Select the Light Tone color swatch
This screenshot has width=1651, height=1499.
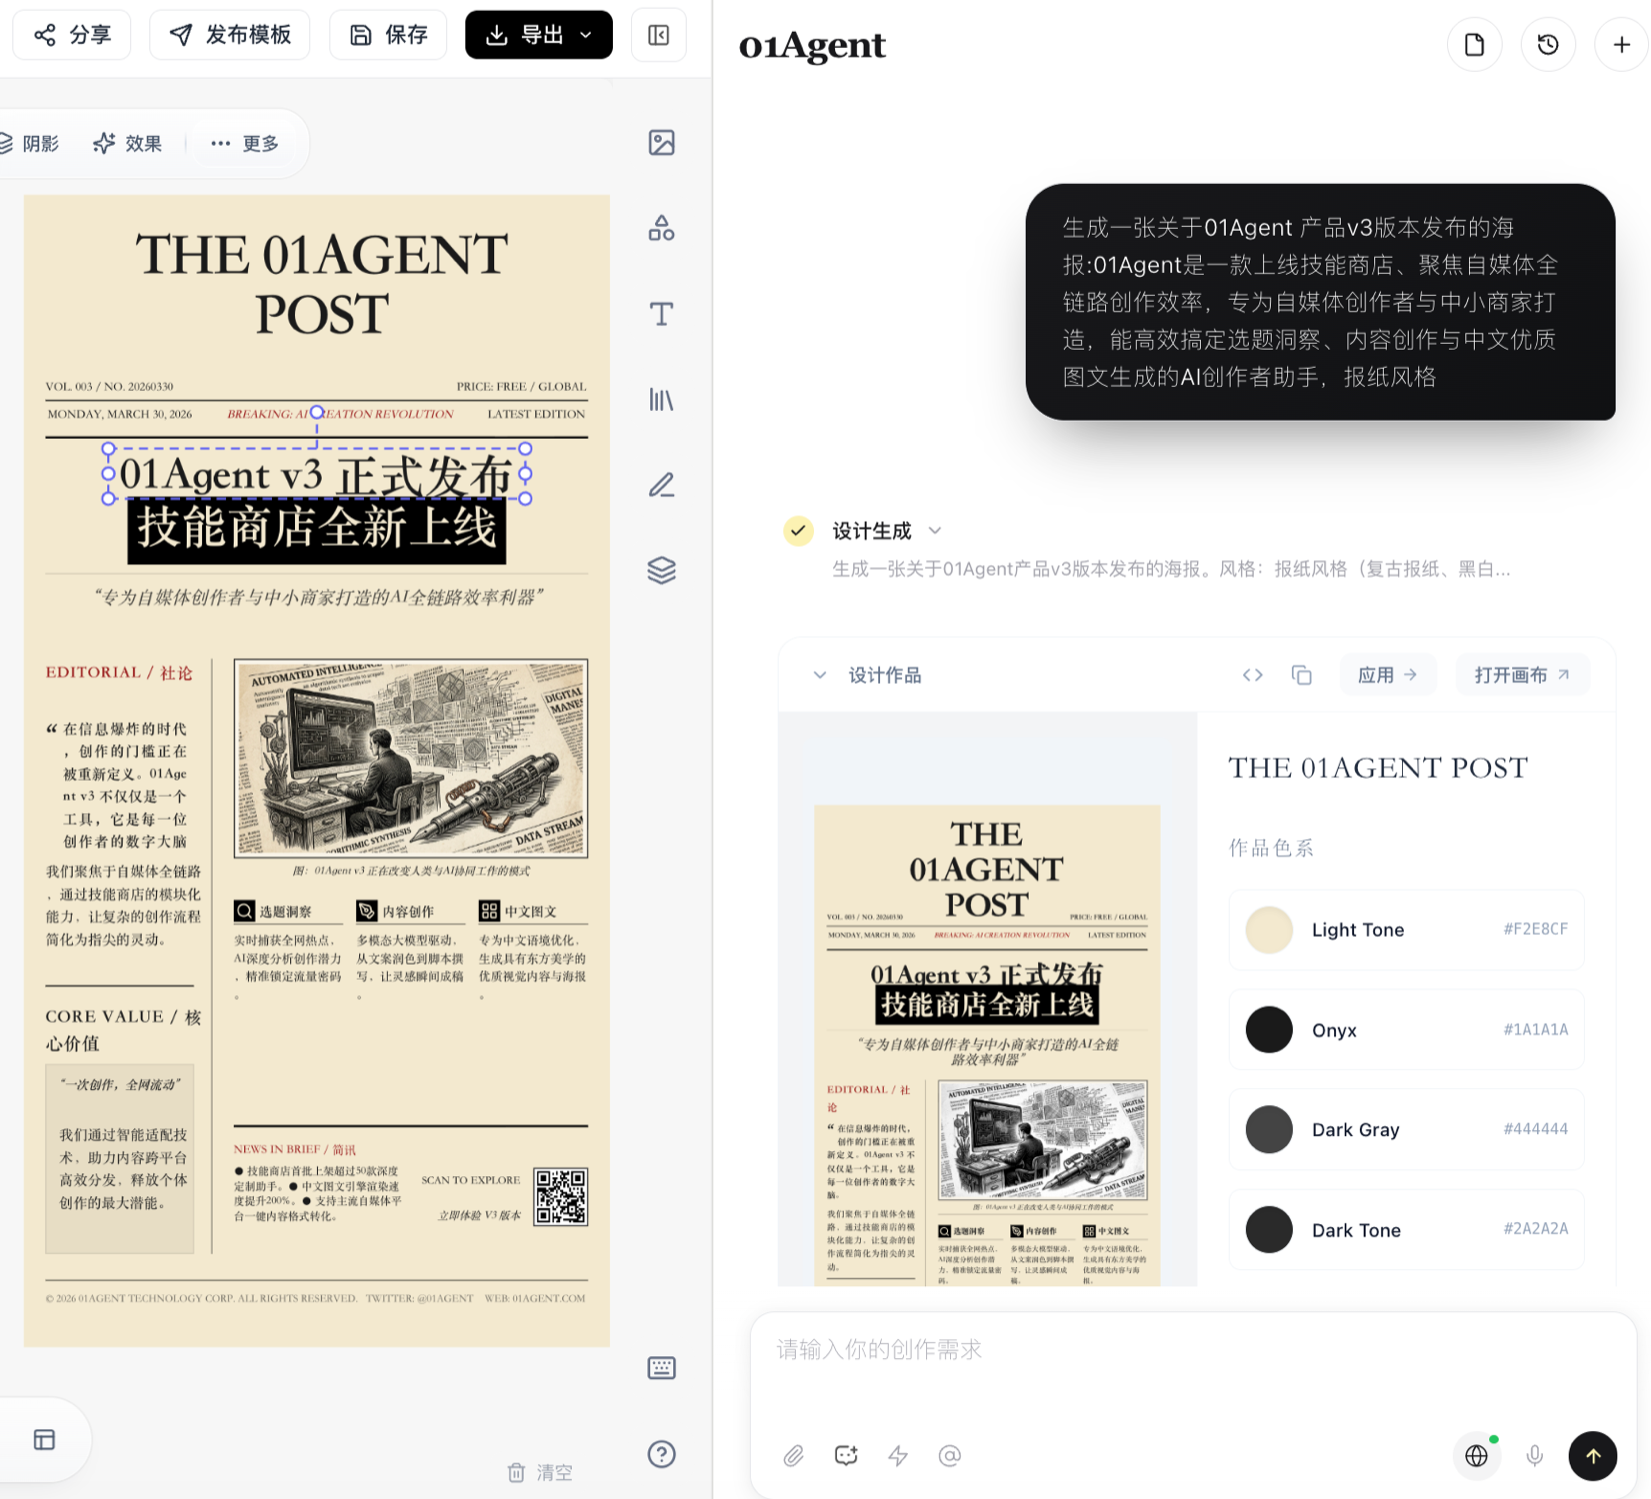pyautogui.click(x=1269, y=930)
